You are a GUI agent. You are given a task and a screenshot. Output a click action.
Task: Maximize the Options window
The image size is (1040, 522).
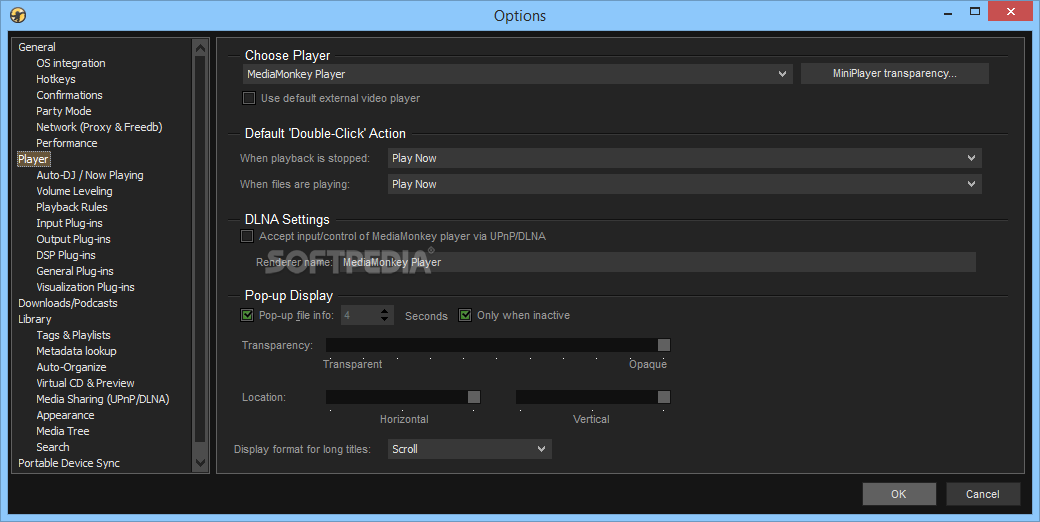[x=975, y=11]
